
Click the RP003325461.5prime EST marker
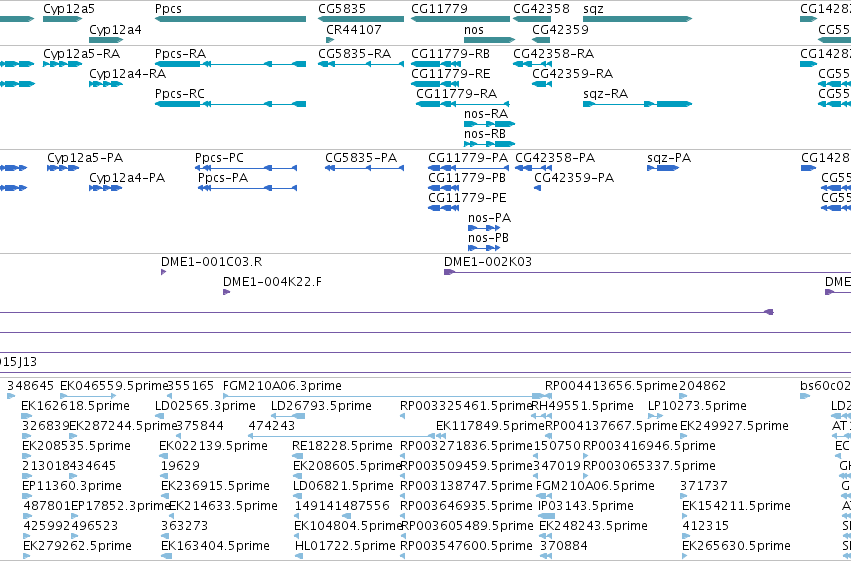(402, 416)
